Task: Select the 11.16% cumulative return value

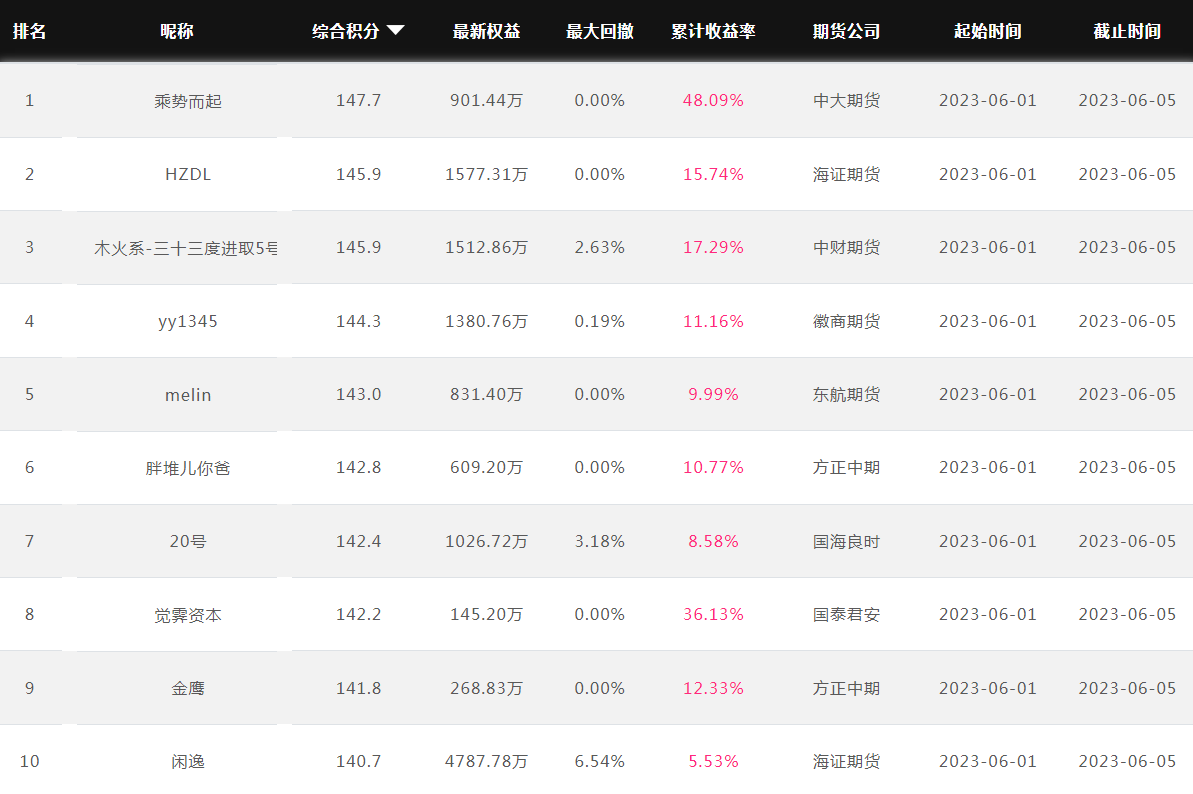Action: point(713,321)
